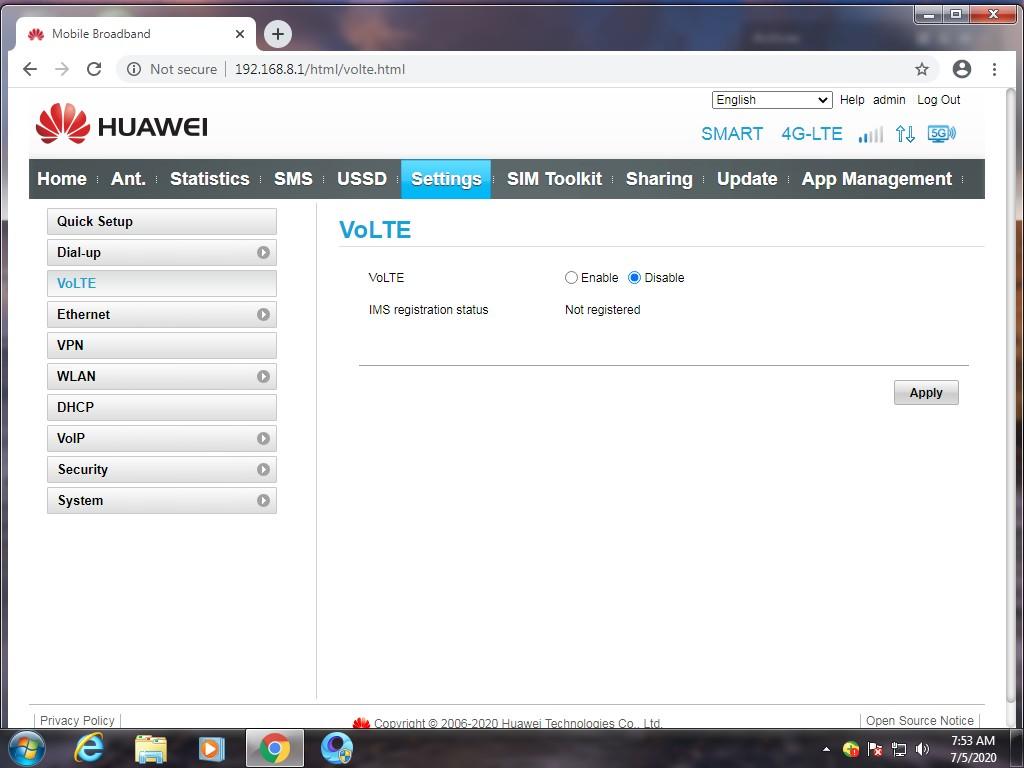The width and height of the screenshot is (1024, 768).
Task: Open the Privacy Policy link
Action: point(77,720)
